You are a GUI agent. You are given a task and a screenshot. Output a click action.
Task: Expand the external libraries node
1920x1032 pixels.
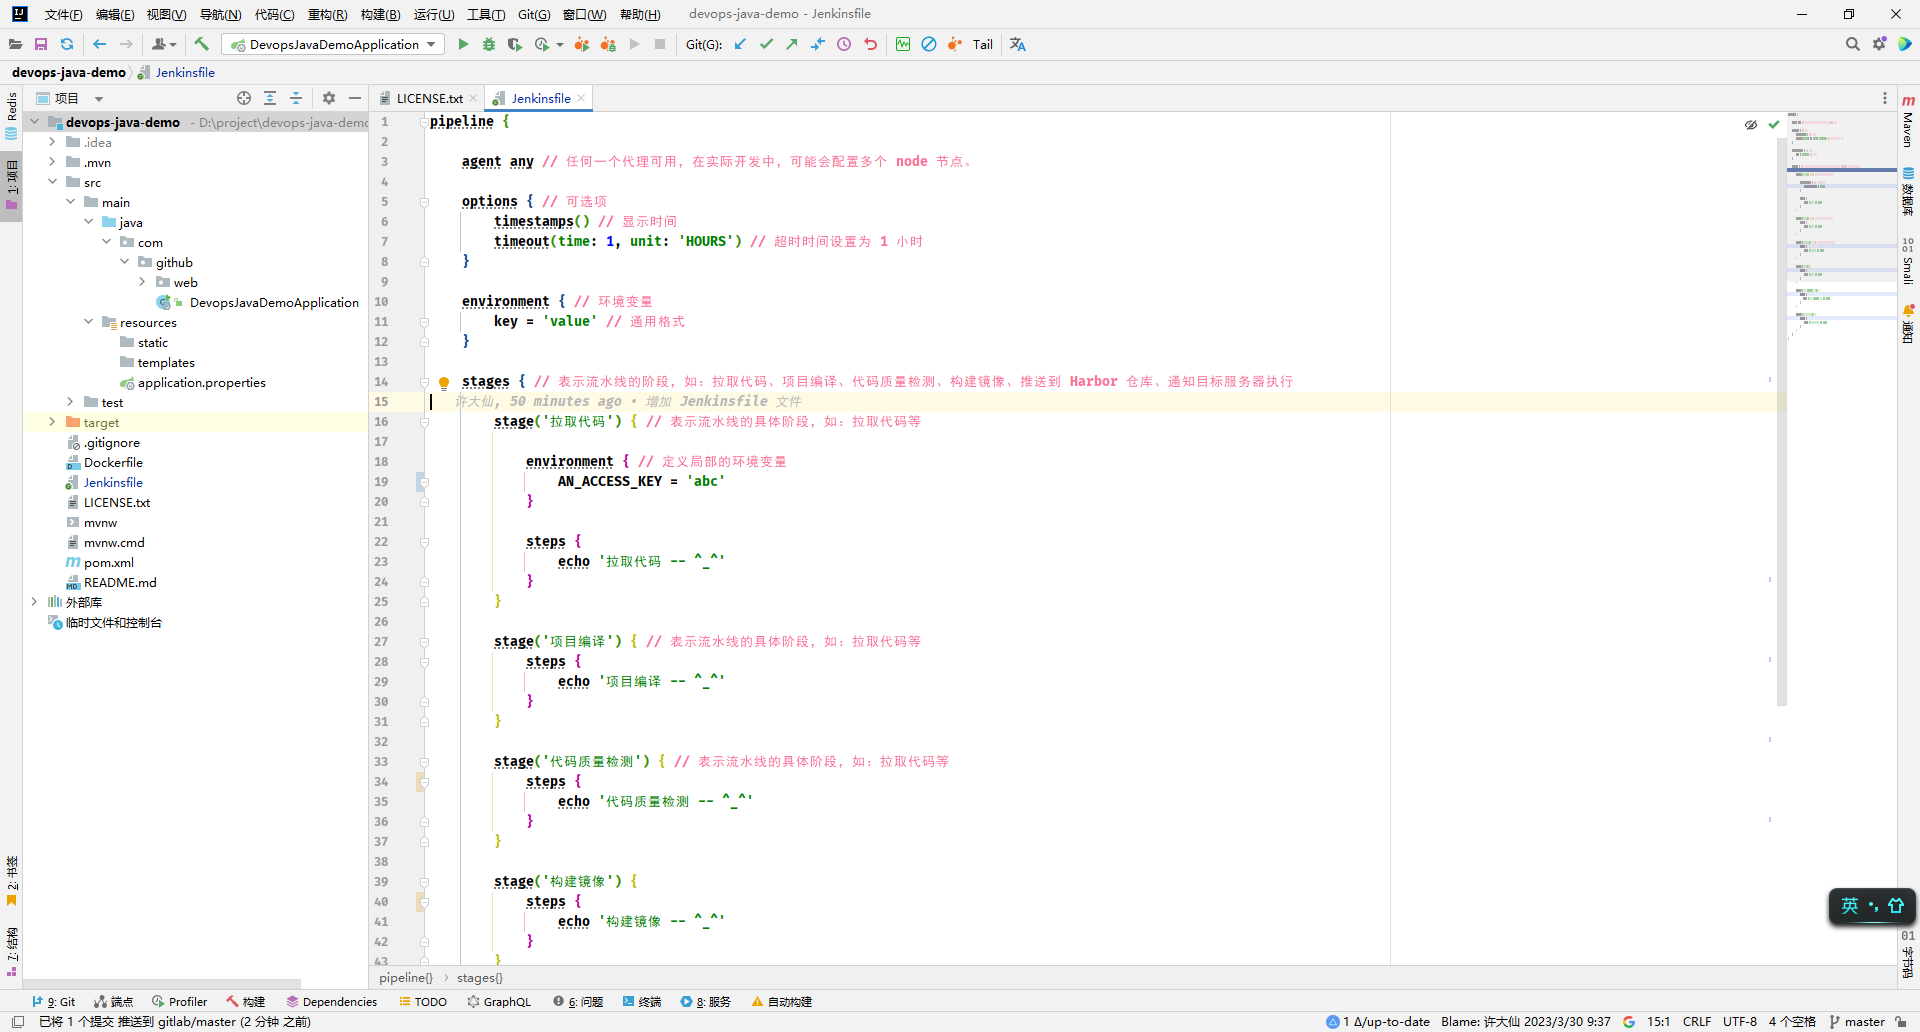34,602
